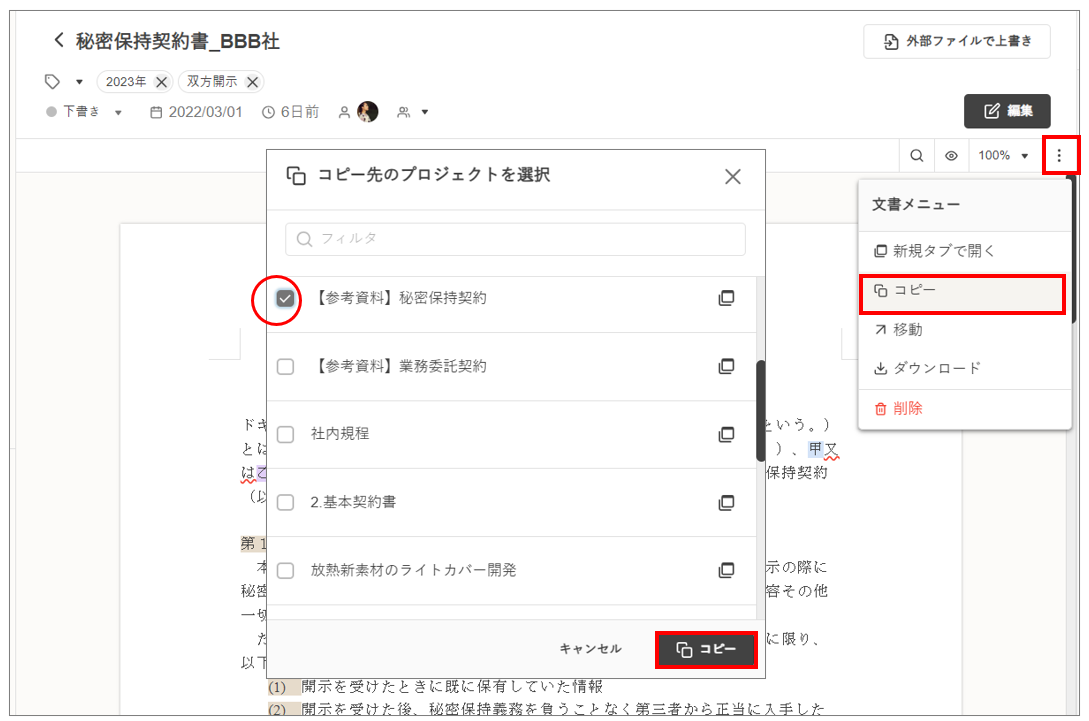Viewport: 1089px width, 721px height.
Task: Open the 100% zoom level dropdown
Action: click(x=1003, y=156)
